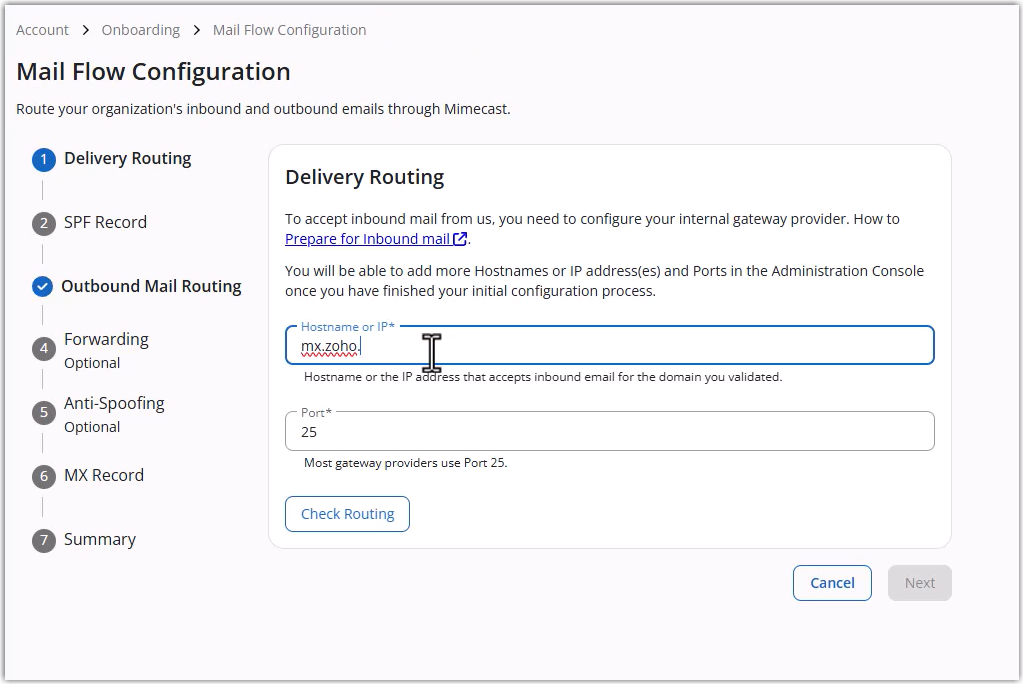Screen dimensions: 1024x685
Task: Click the Next button
Action: (x=919, y=583)
